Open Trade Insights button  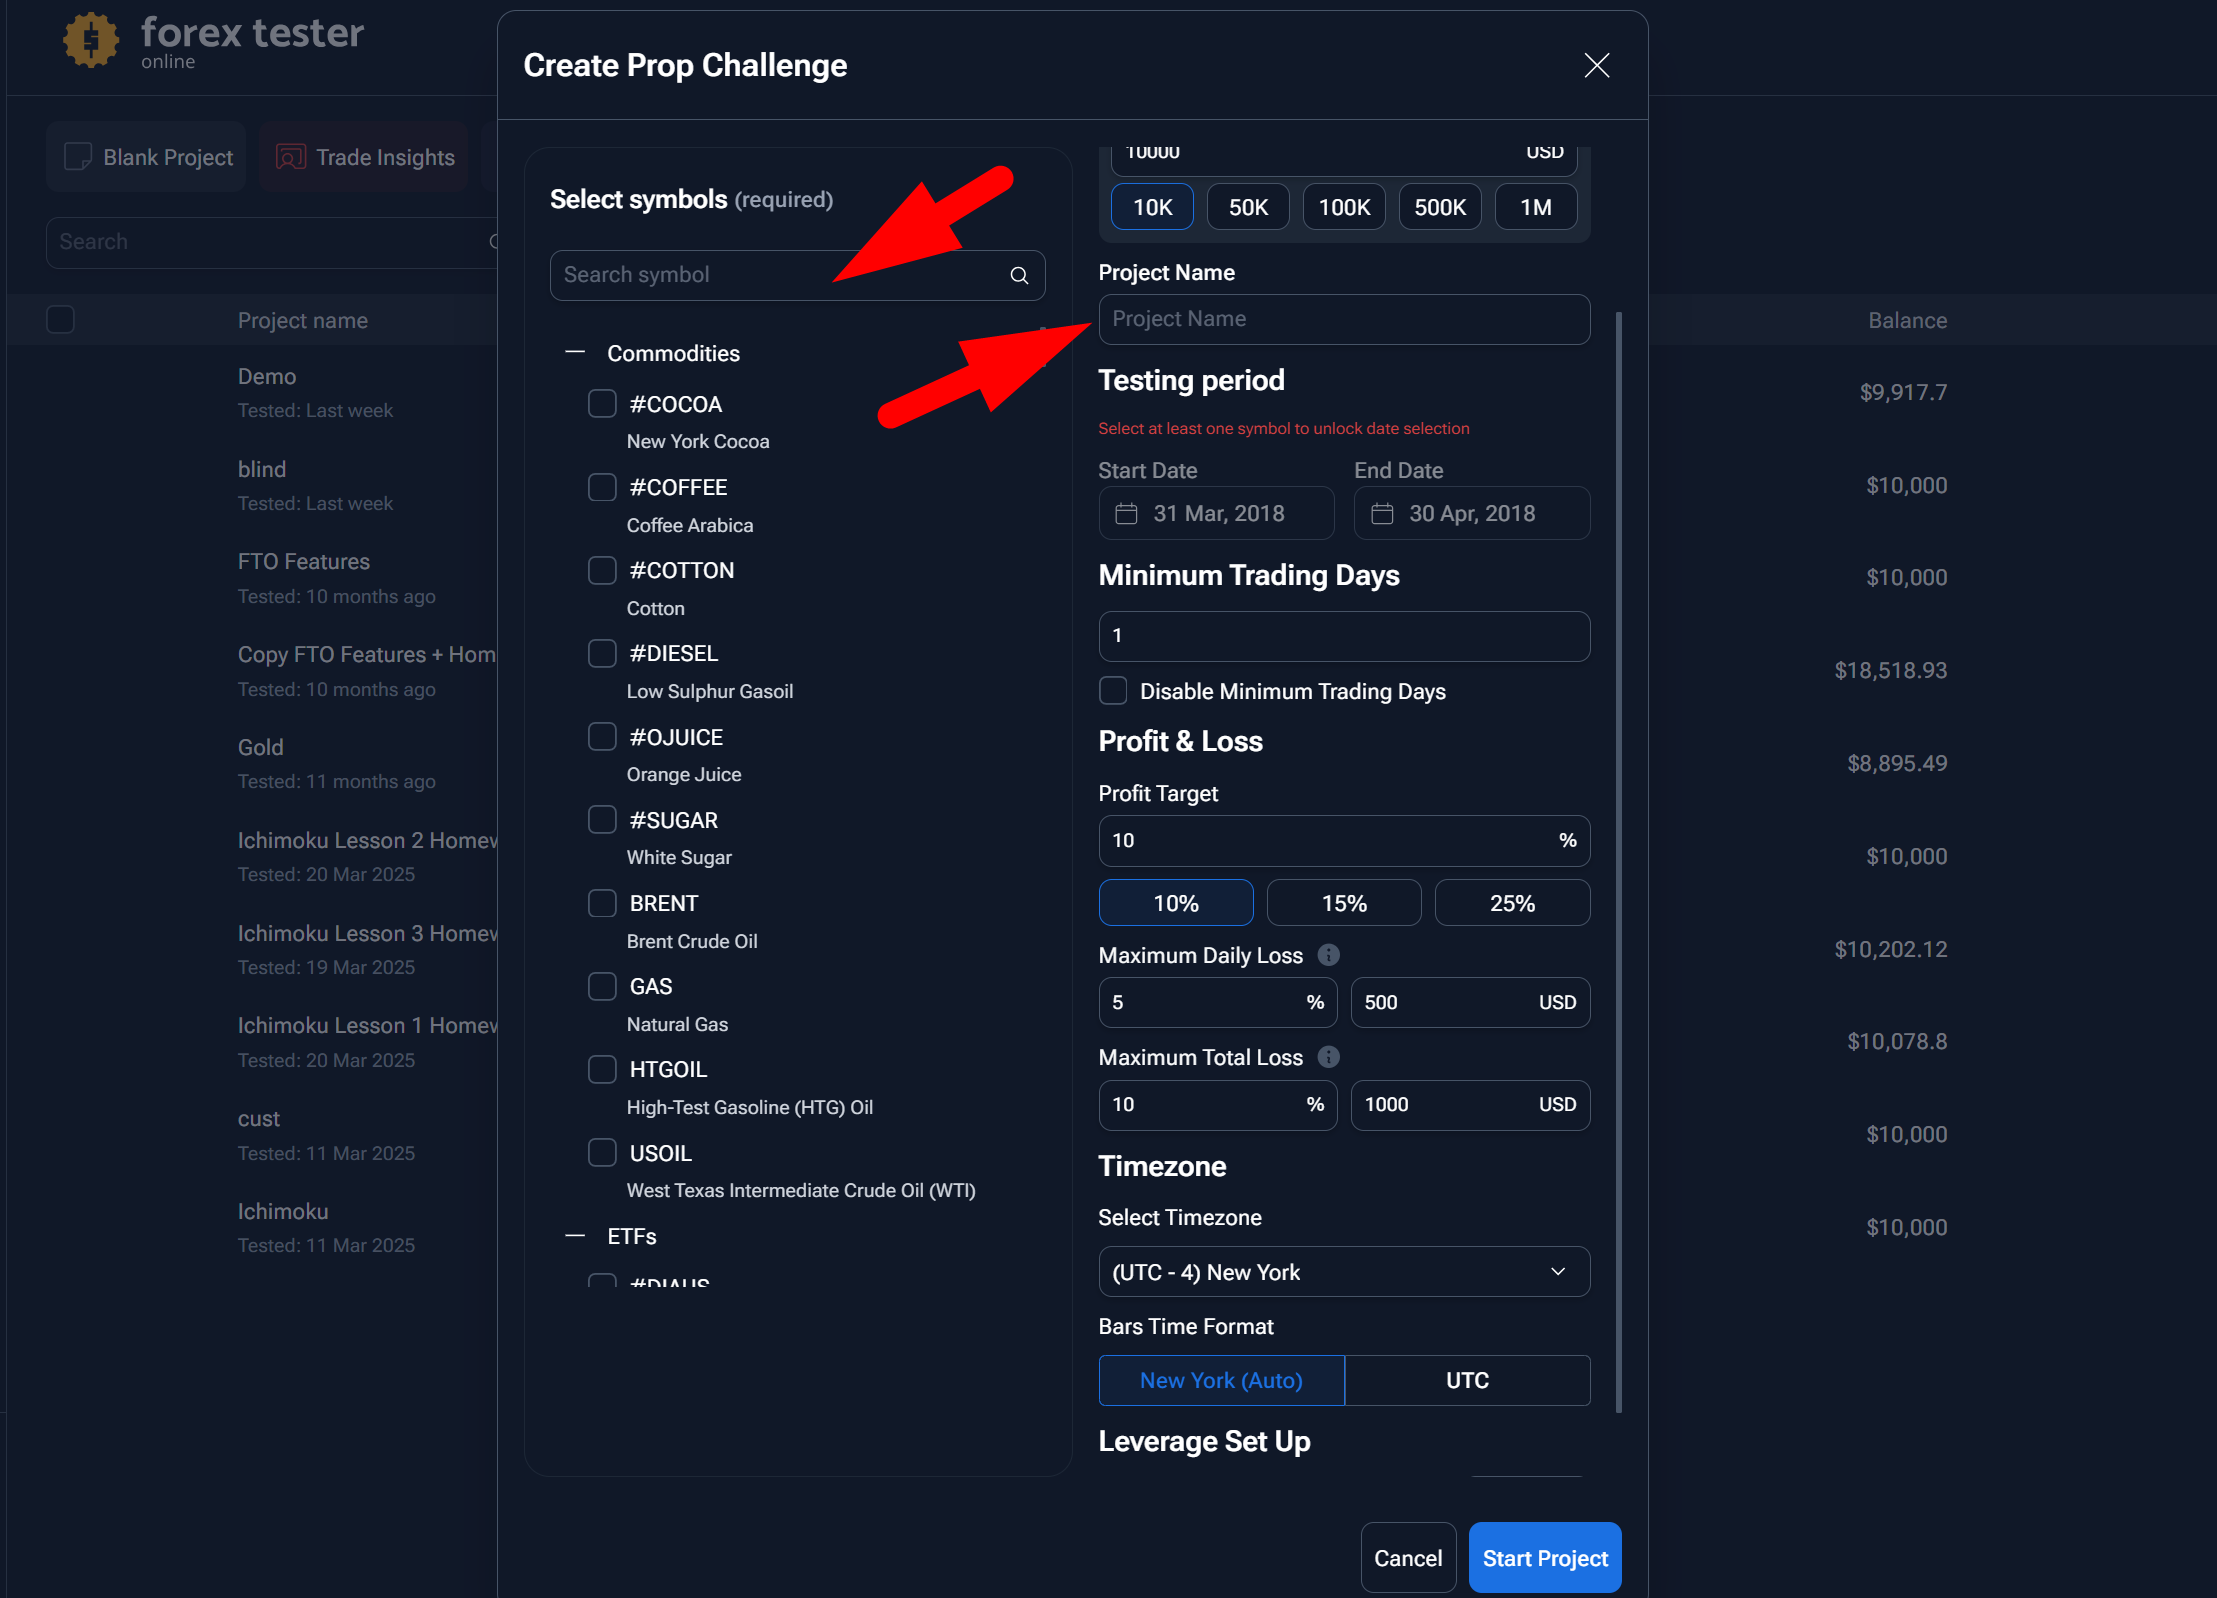[364, 157]
